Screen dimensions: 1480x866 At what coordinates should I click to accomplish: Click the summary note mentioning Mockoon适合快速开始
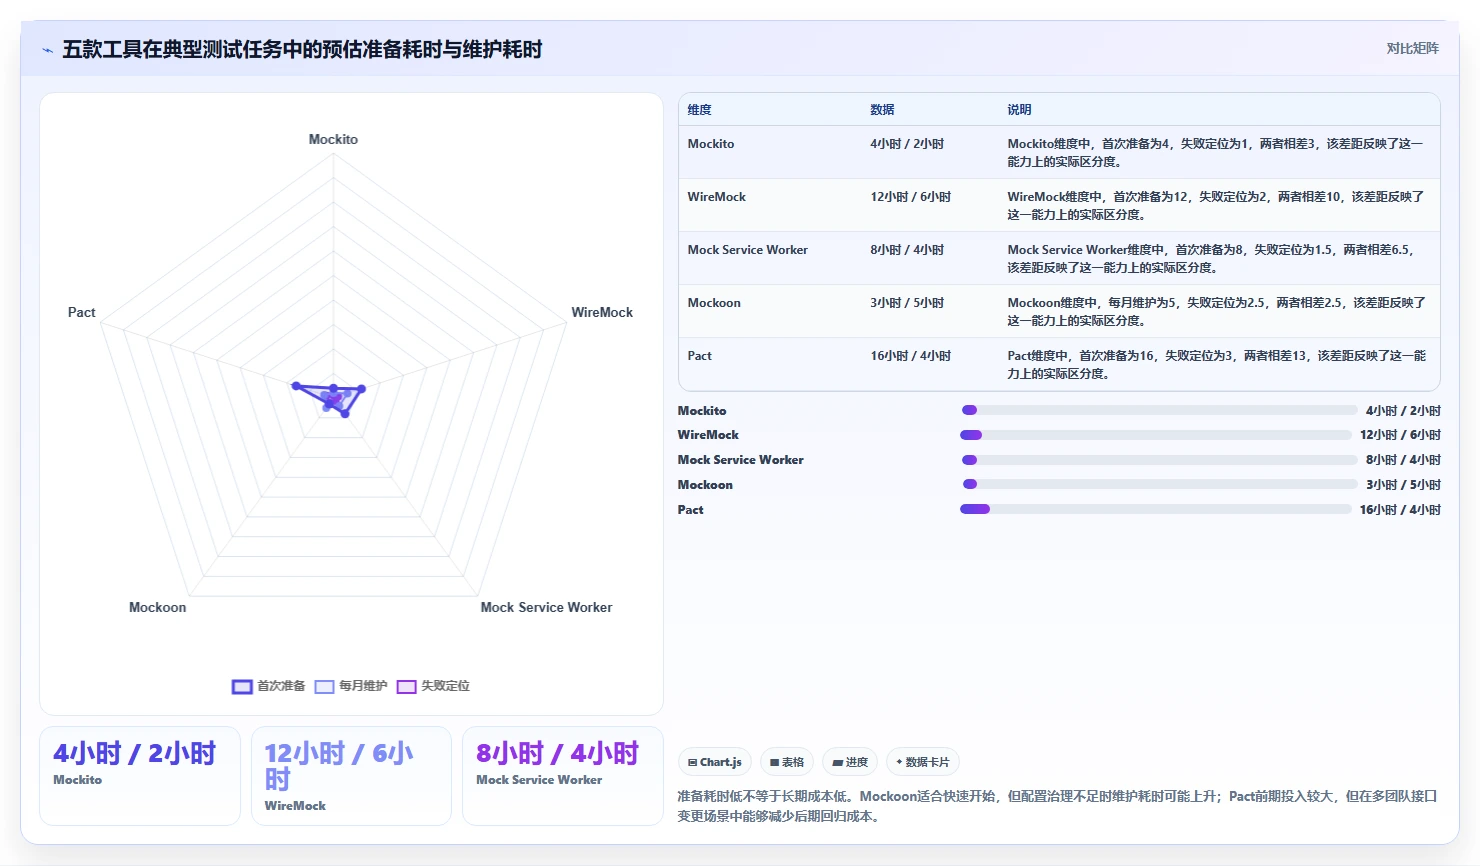point(1057,806)
